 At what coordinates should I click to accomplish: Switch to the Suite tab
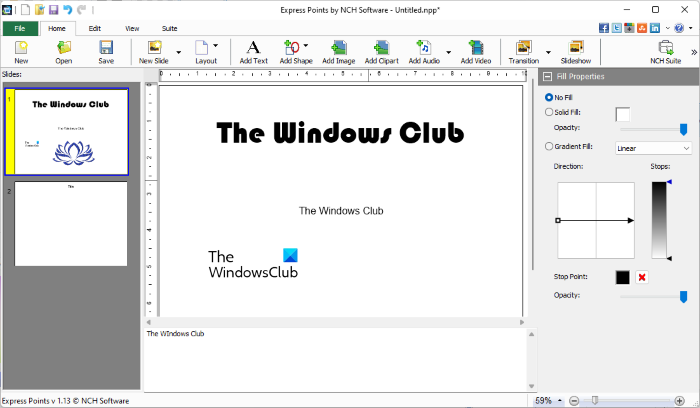click(169, 29)
